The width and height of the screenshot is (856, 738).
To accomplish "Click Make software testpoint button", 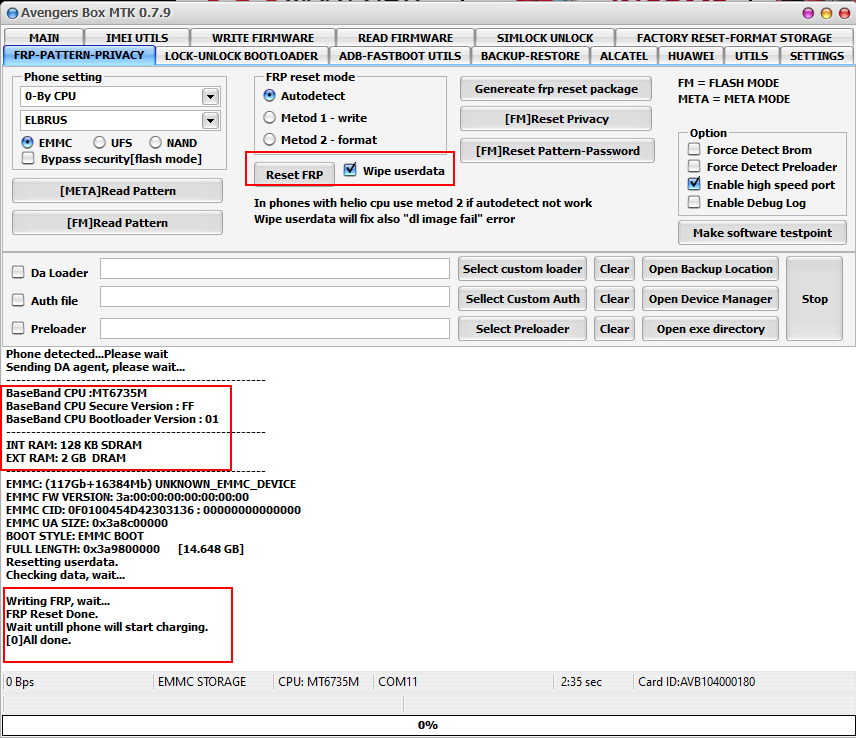I will click(762, 233).
